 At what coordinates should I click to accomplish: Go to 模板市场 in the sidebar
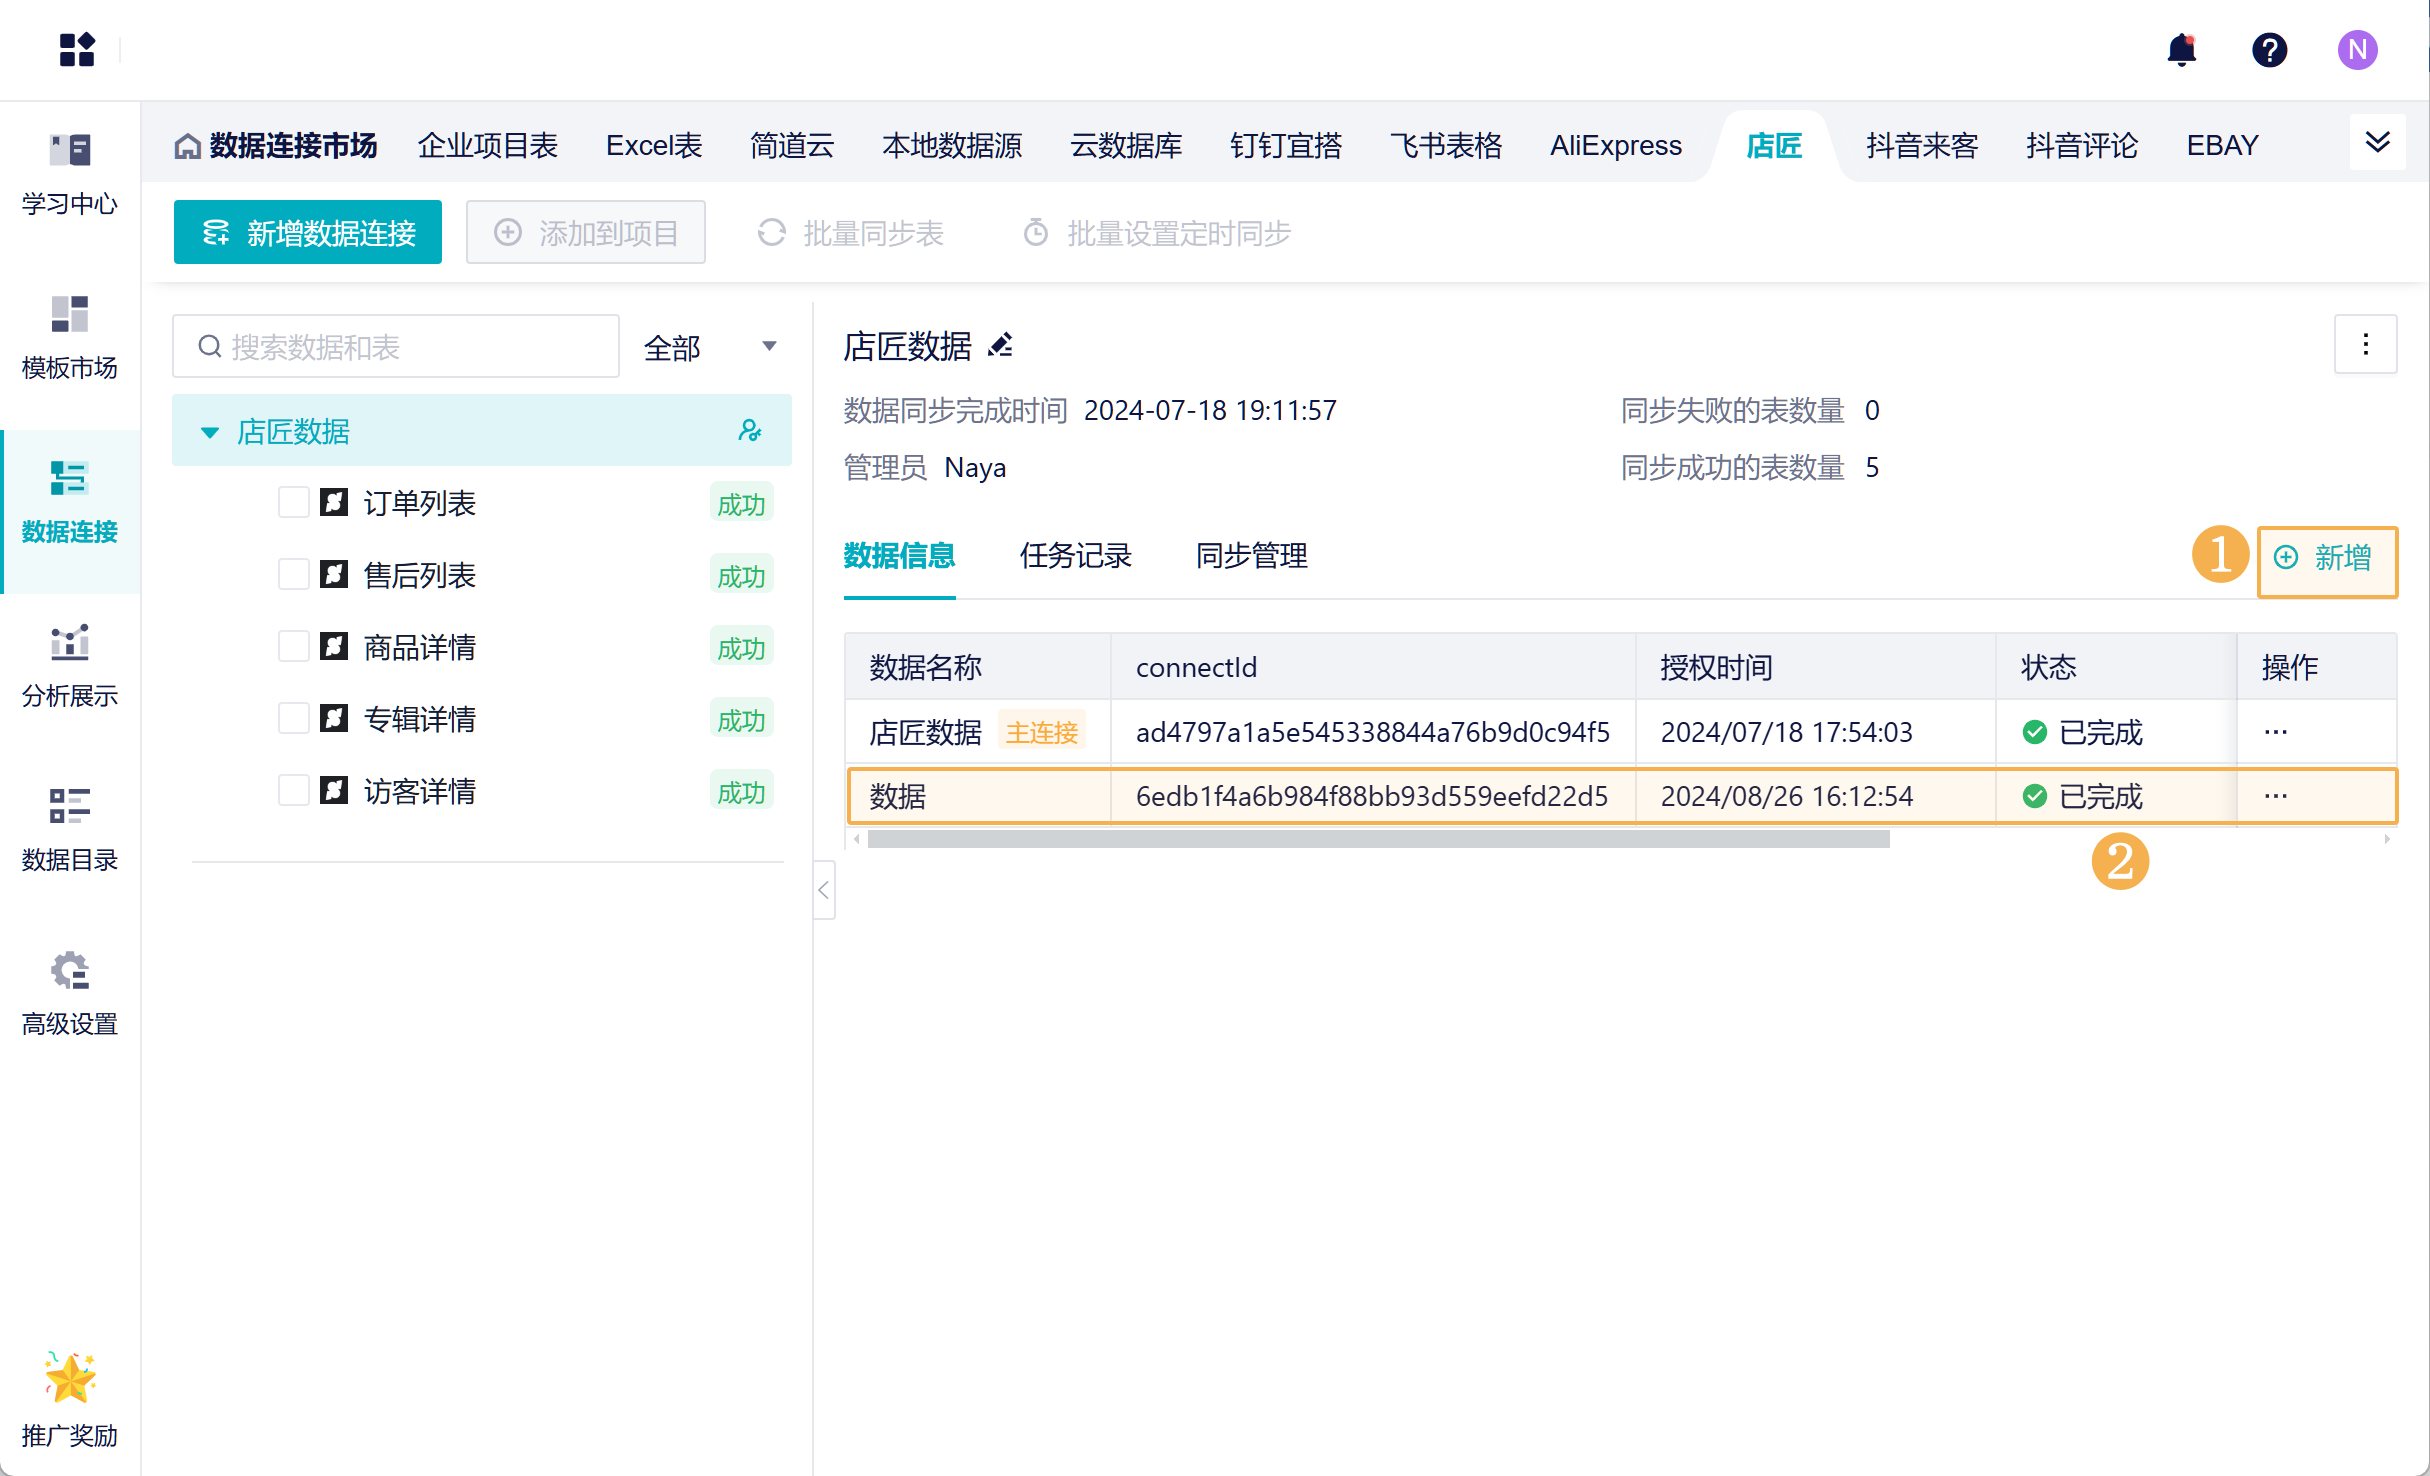[x=70, y=340]
